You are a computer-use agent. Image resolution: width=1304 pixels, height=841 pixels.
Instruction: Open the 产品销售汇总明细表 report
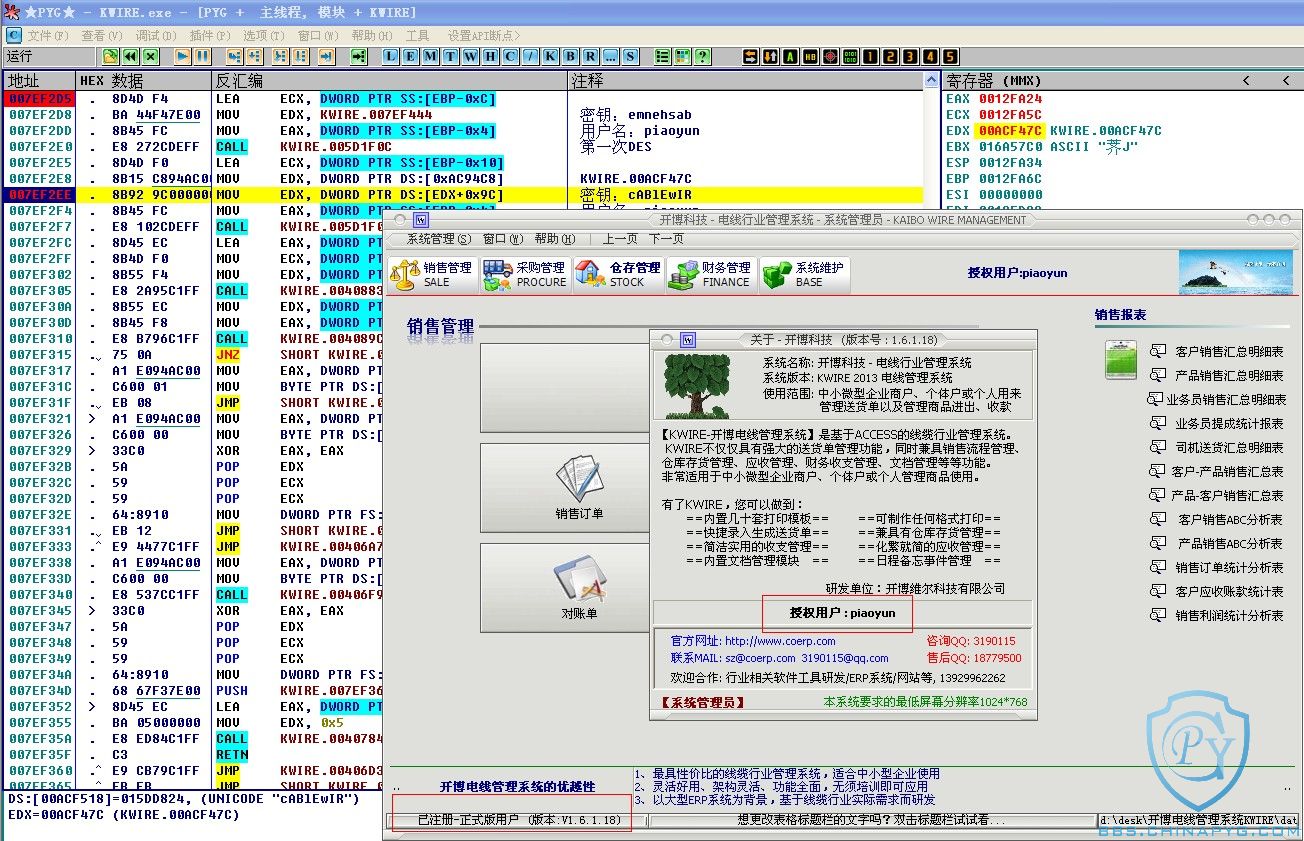(x=1229, y=376)
